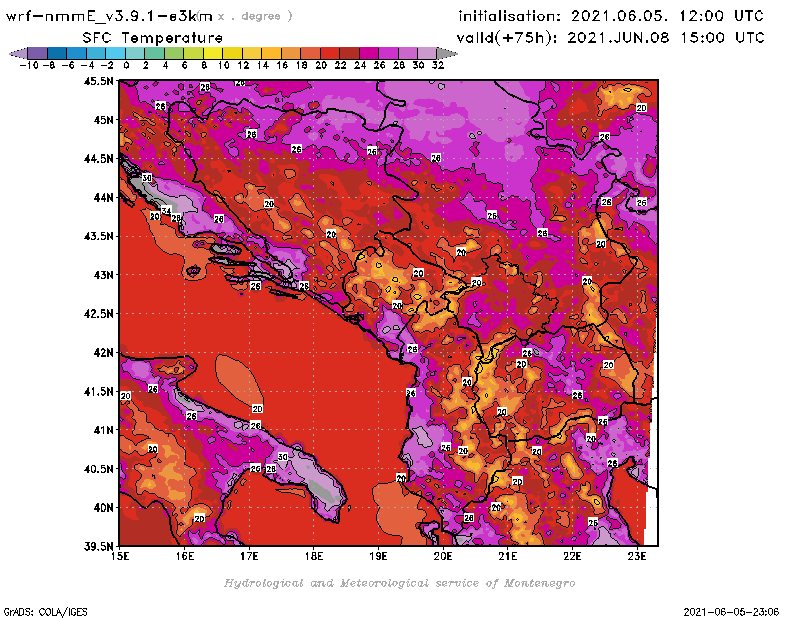Click the '21E' longitude label
Viewport: 800px width, 618px height.
[508, 556]
